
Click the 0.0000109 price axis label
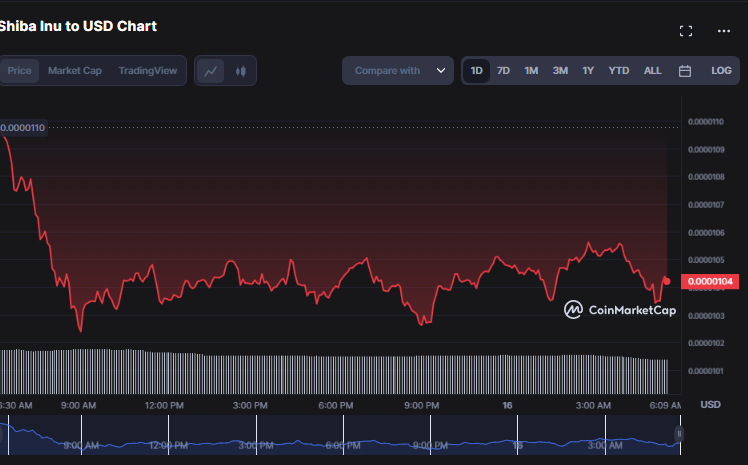coord(706,150)
